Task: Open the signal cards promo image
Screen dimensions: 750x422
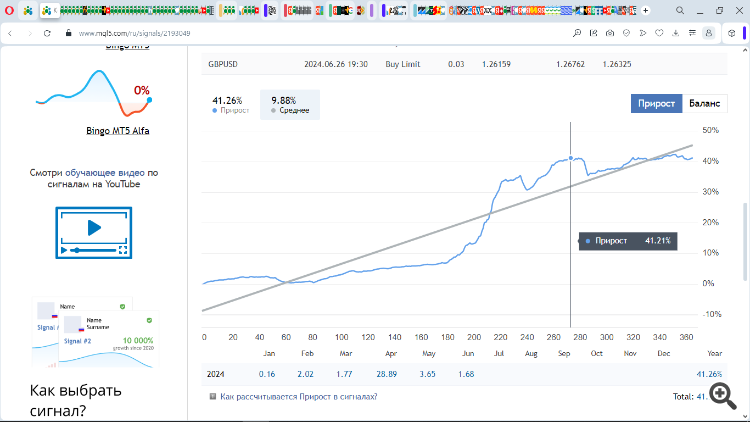Action: pos(95,333)
